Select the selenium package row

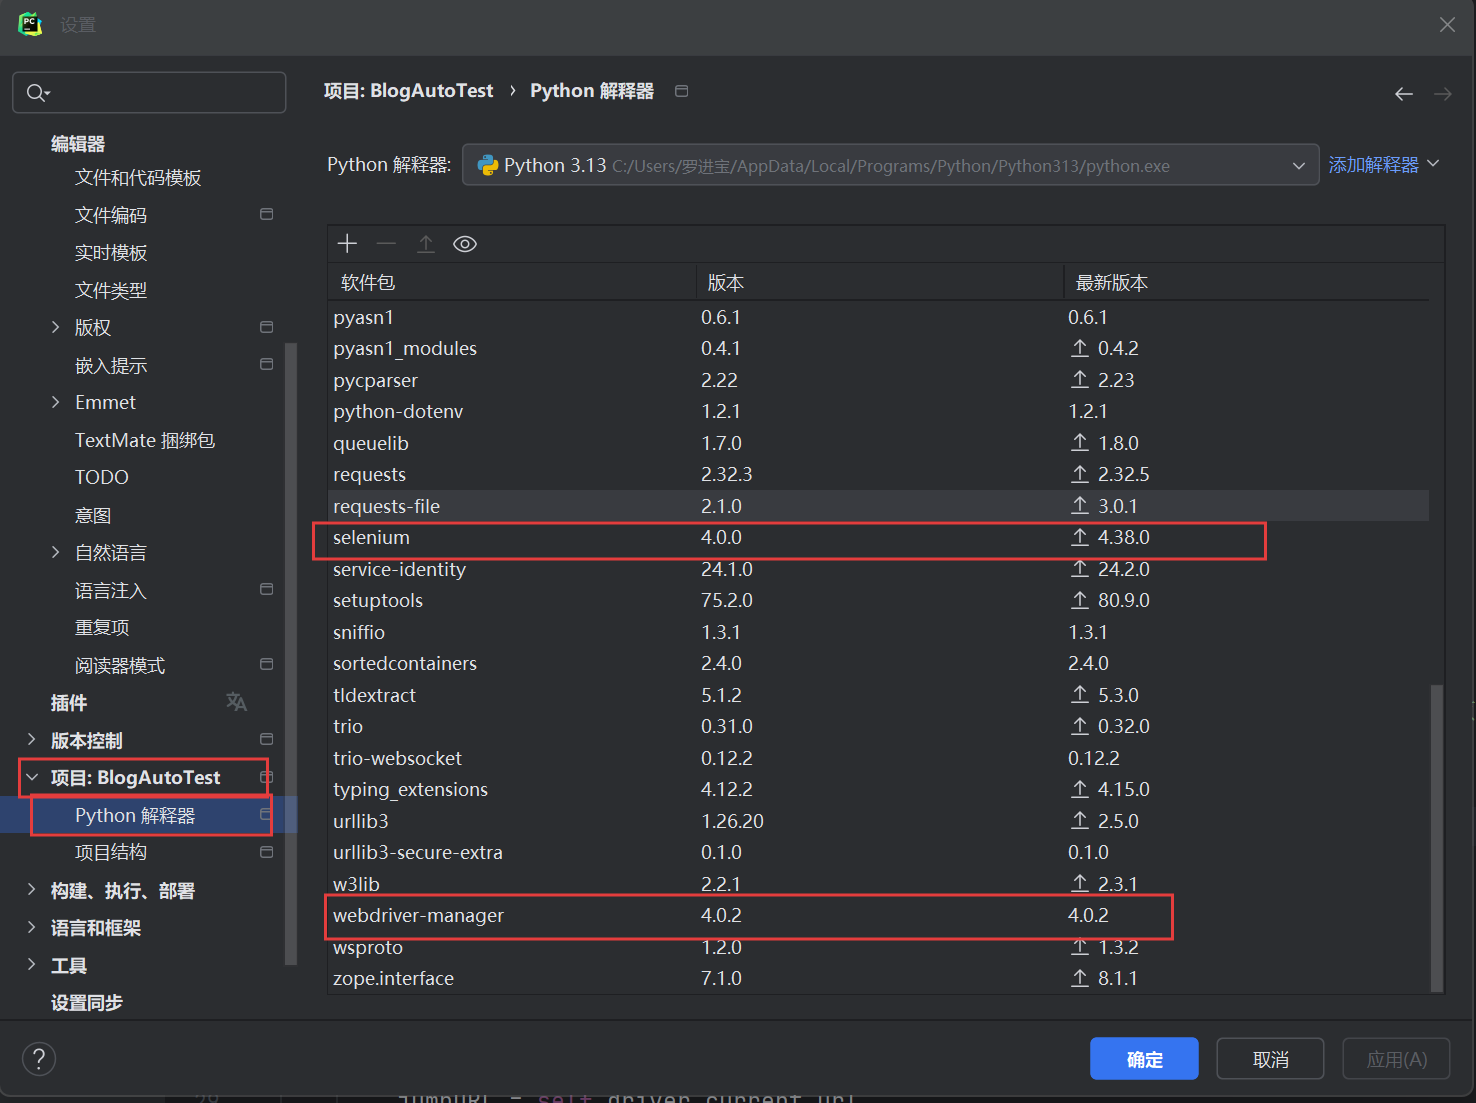pos(879,537)
